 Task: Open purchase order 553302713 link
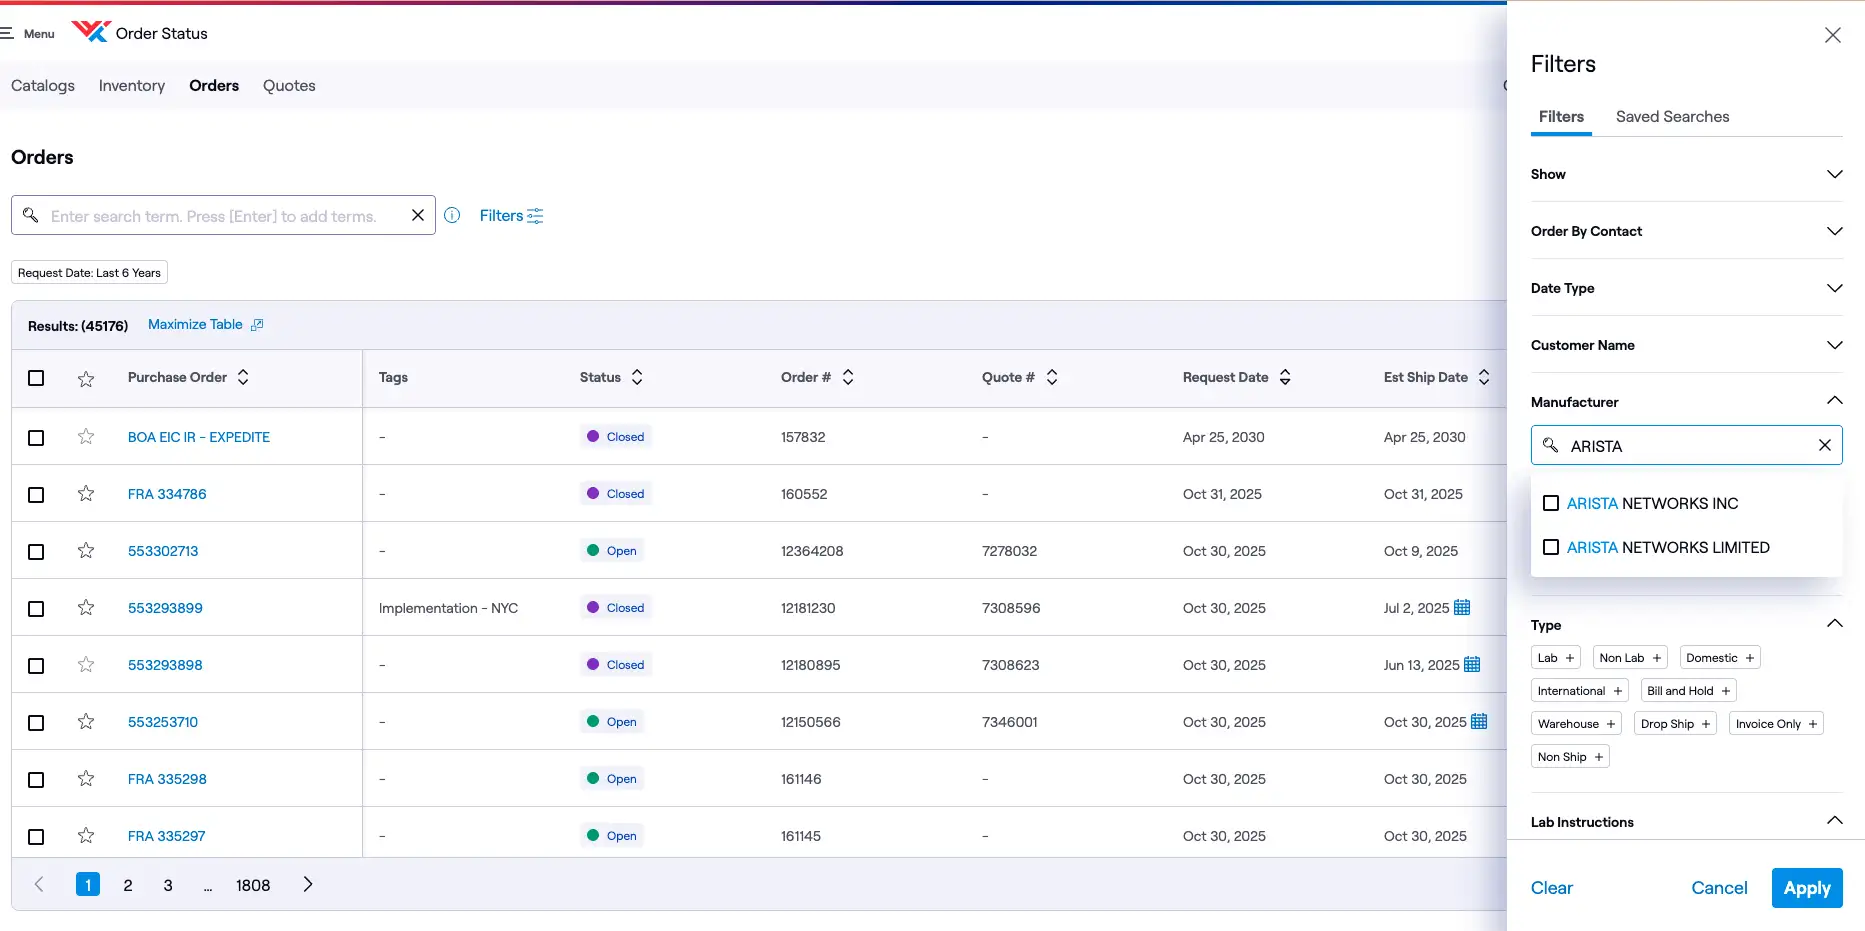(163, 551)
